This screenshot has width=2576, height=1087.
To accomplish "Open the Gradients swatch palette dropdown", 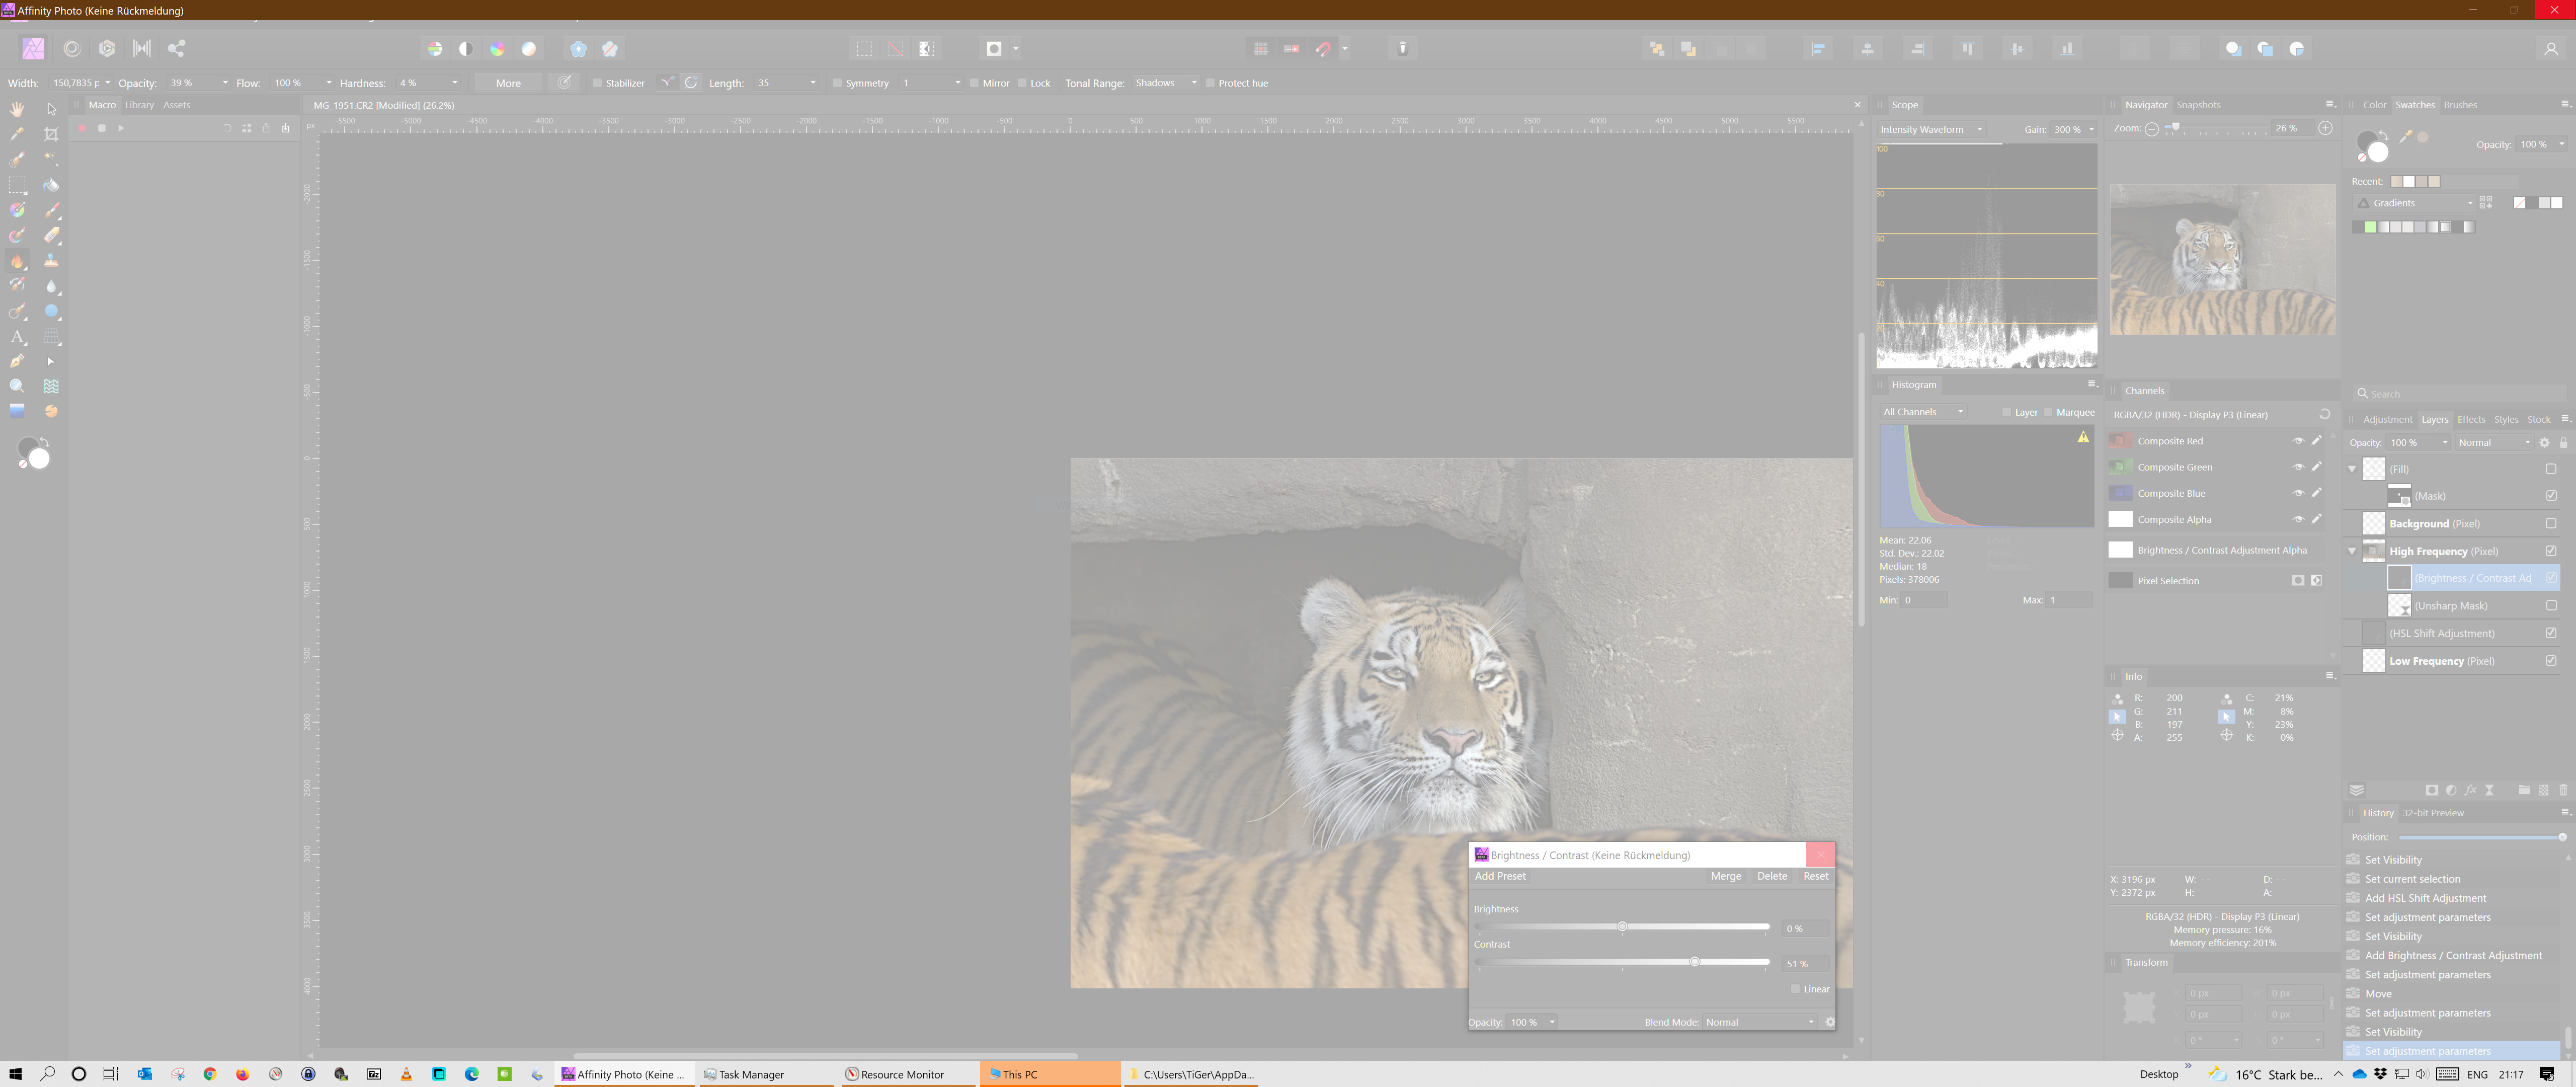I will pos(2416,203).
